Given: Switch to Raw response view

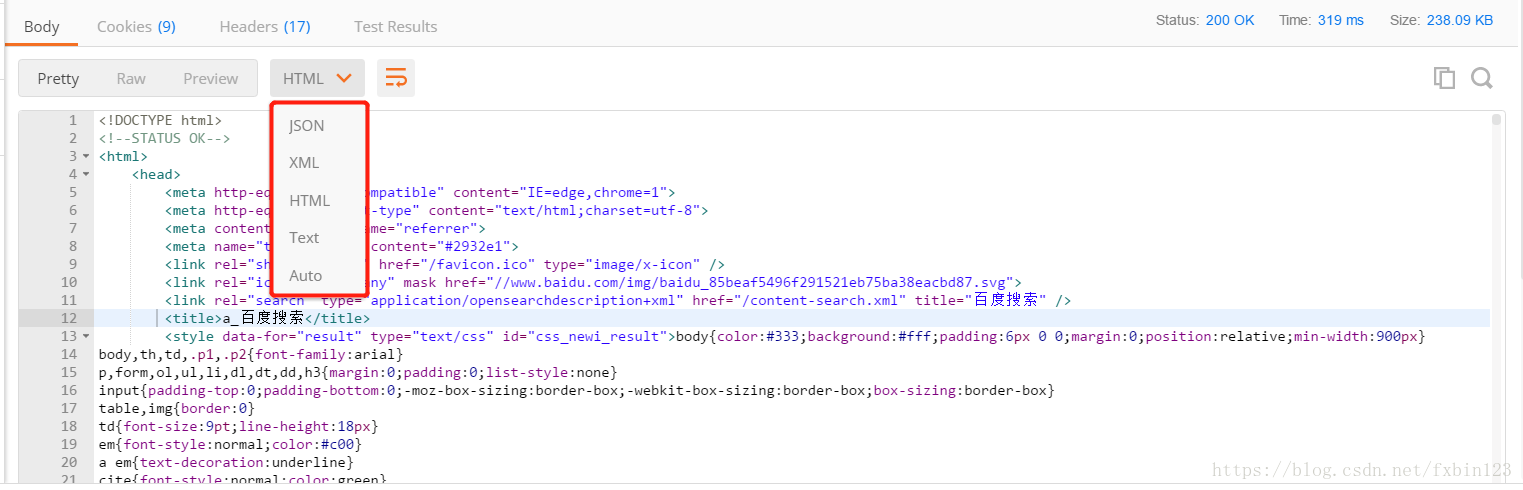Looking at the screenshot, I should coord(131,78).
